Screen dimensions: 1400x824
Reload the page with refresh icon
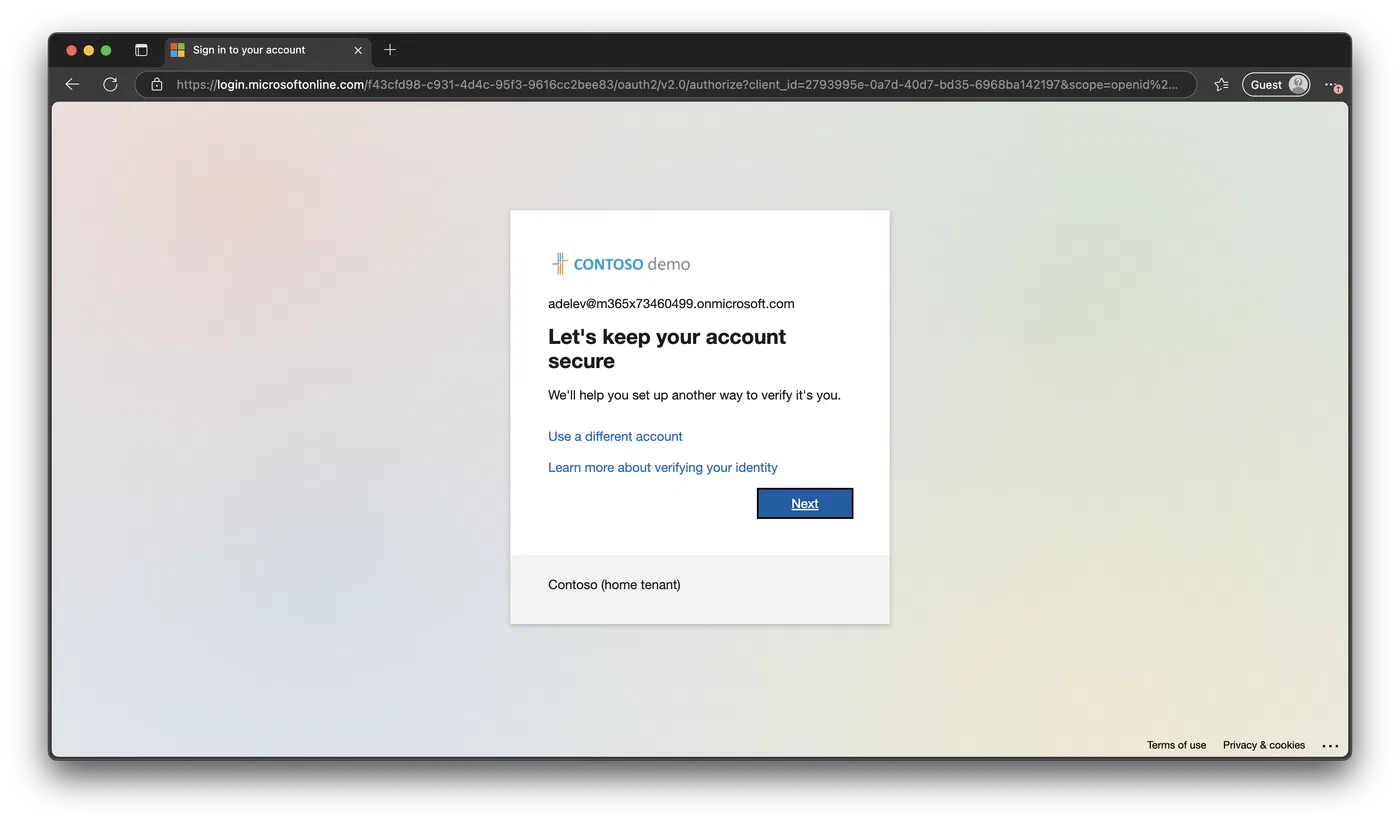coord(110,85)
